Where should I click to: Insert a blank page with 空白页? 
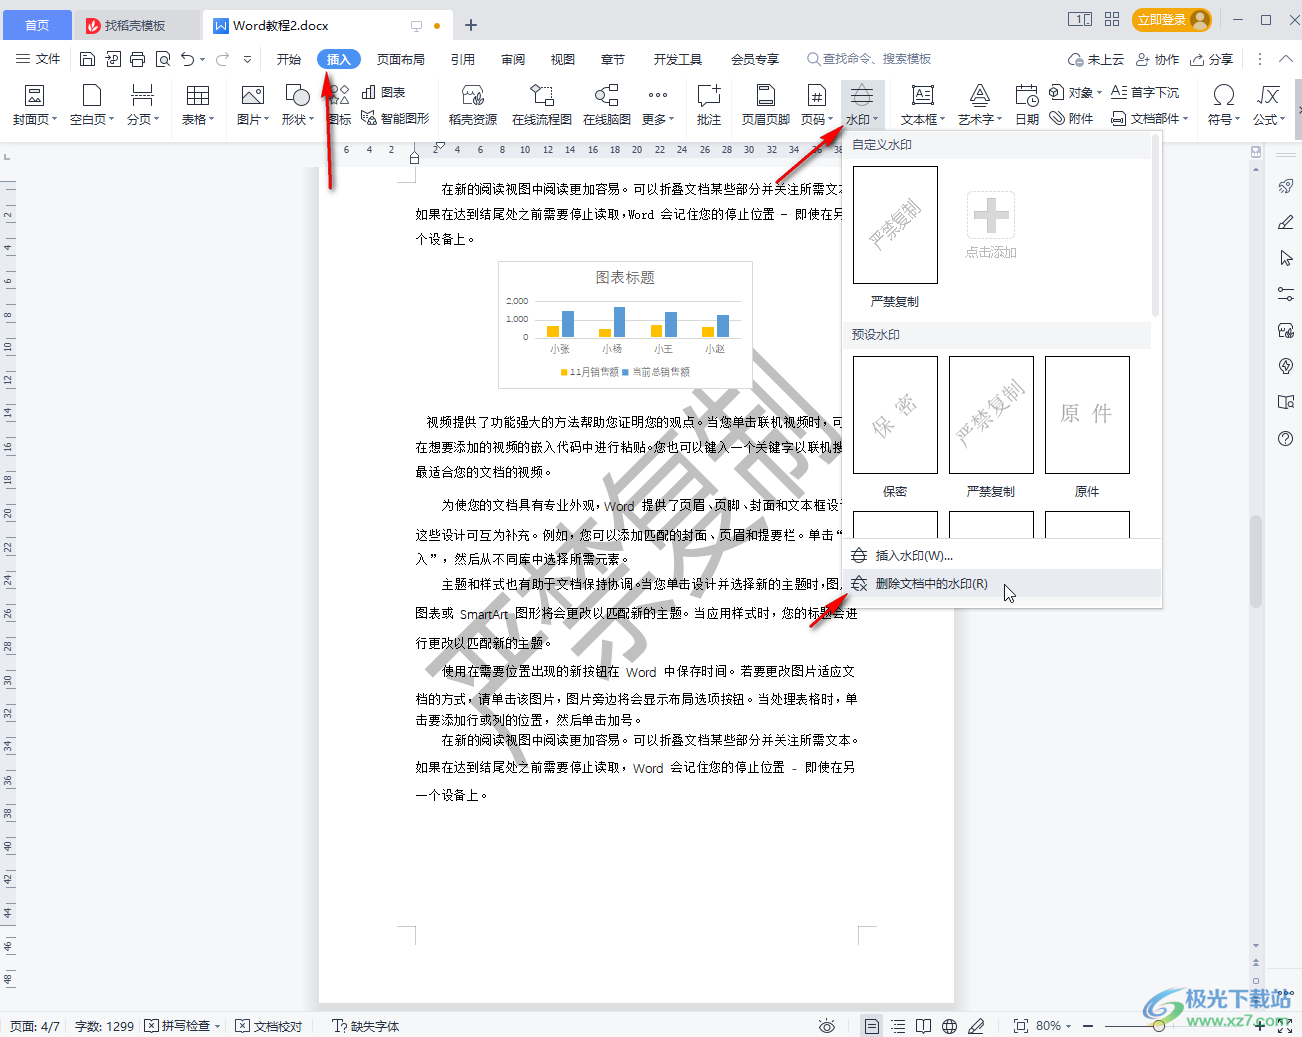[92, 105]
